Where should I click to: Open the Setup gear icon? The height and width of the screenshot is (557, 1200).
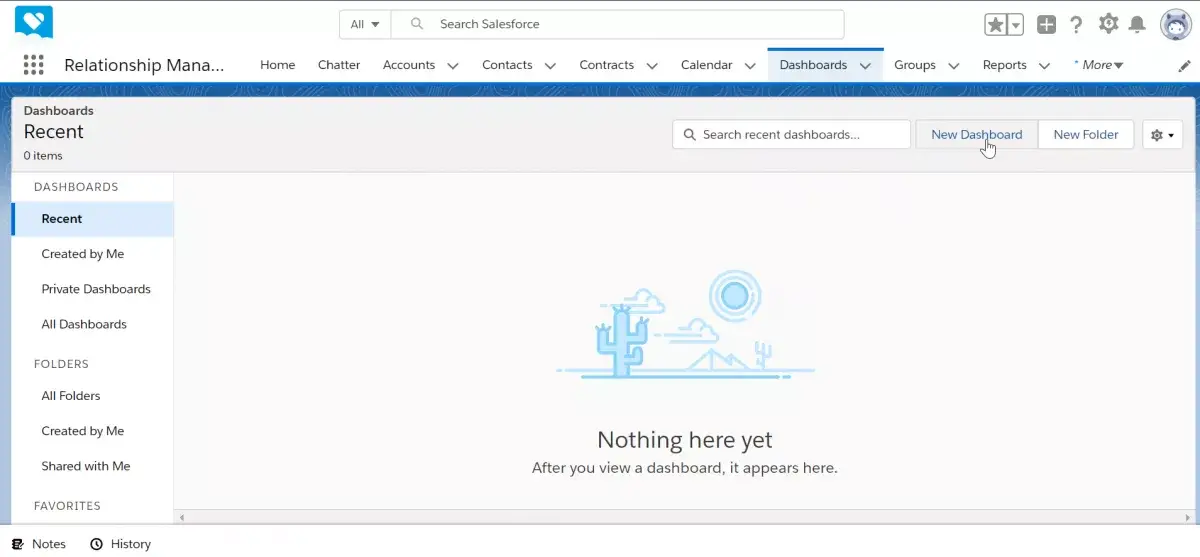click(x=1108, y=24)
